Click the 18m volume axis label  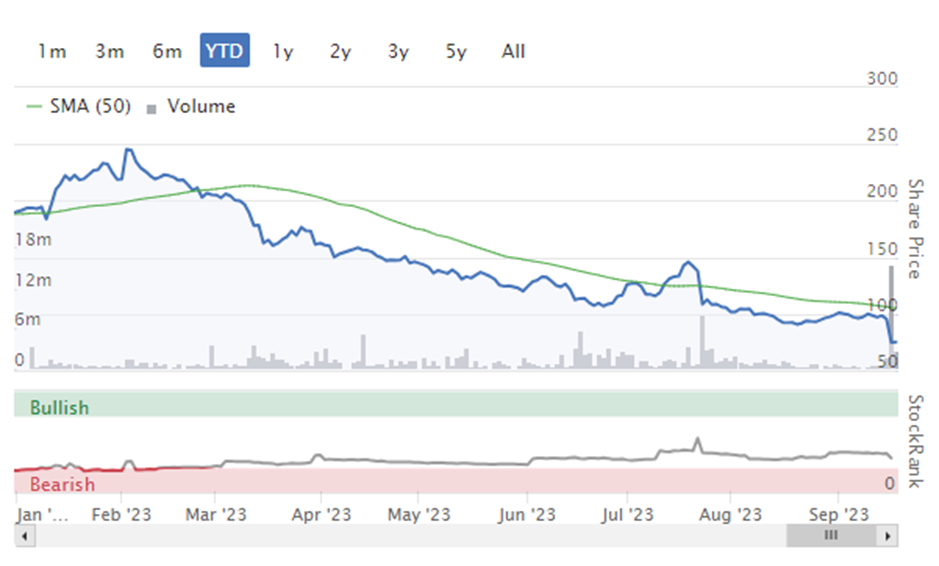click(33, 240)
